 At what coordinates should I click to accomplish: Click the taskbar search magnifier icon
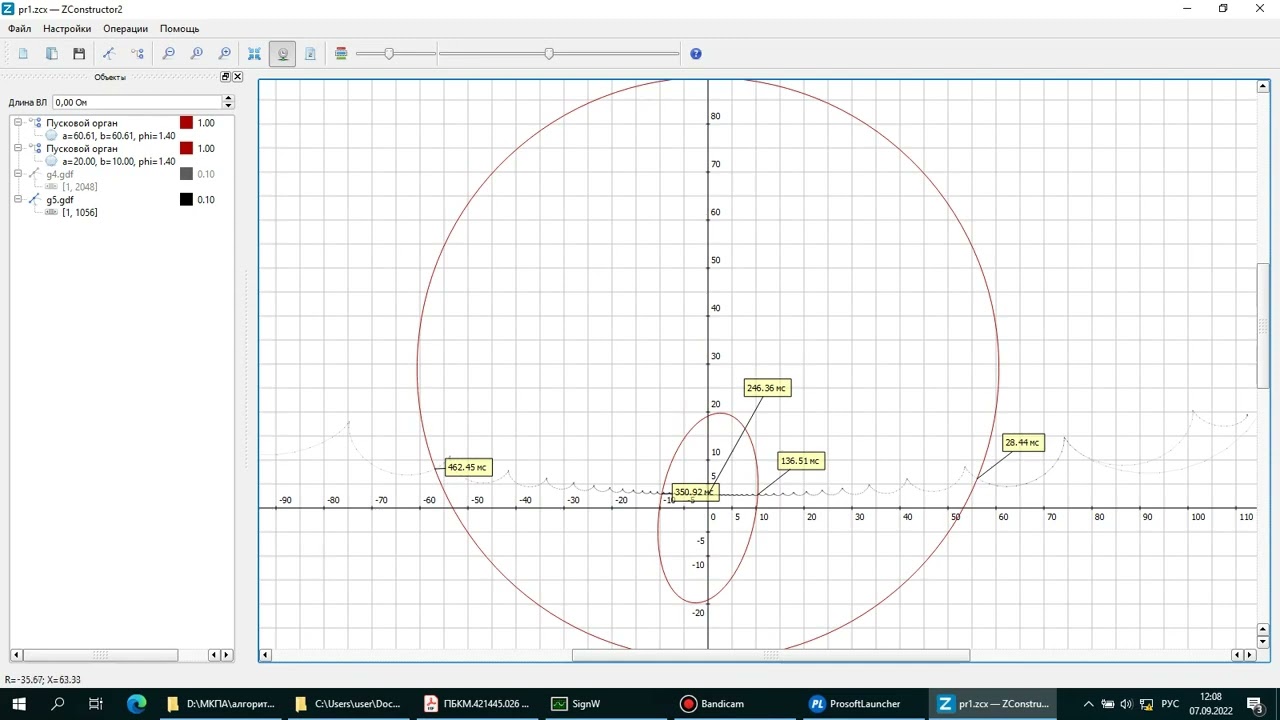click(x=57, y=704)
